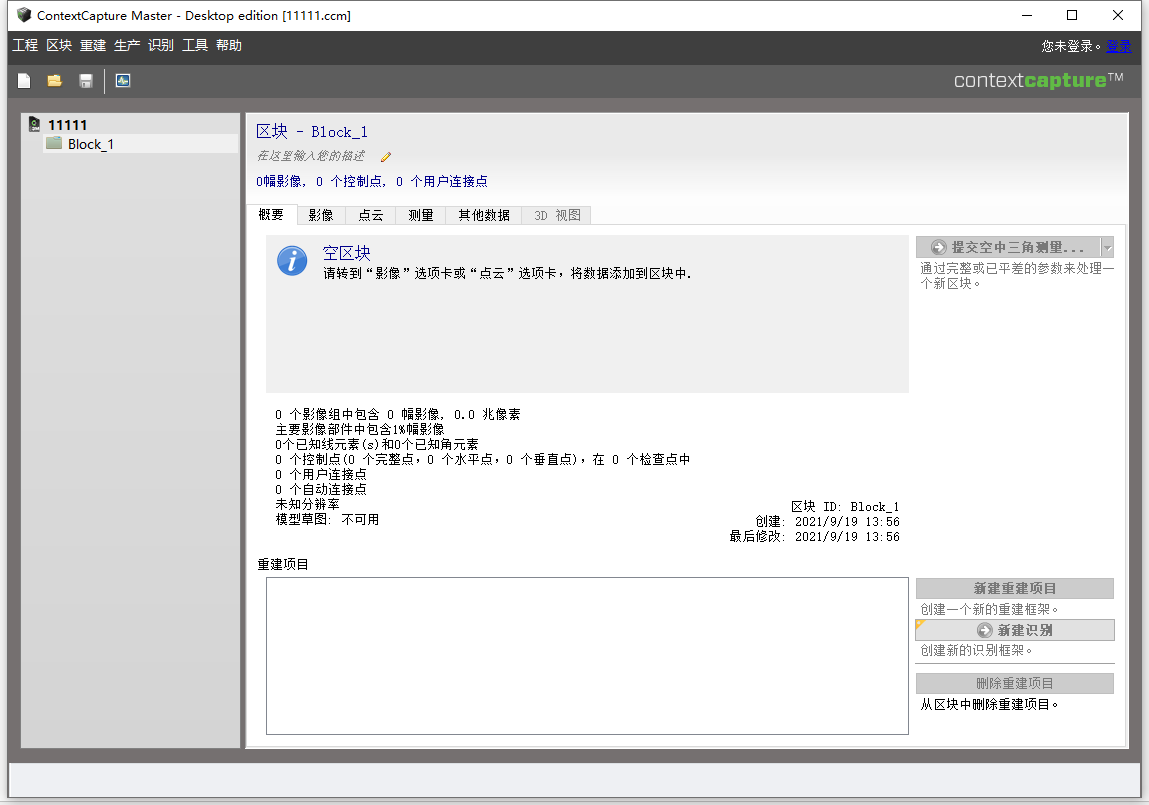The image size is (1149, 805).
Task: Maximize the ContextCapture Master window
Action: (1072, 15)
